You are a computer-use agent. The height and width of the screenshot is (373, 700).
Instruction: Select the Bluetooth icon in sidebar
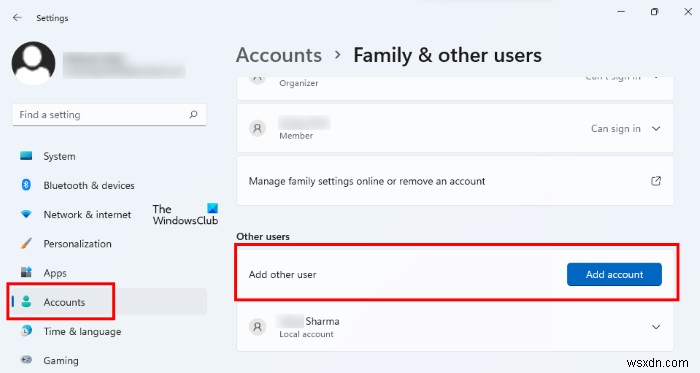(26, 185)
